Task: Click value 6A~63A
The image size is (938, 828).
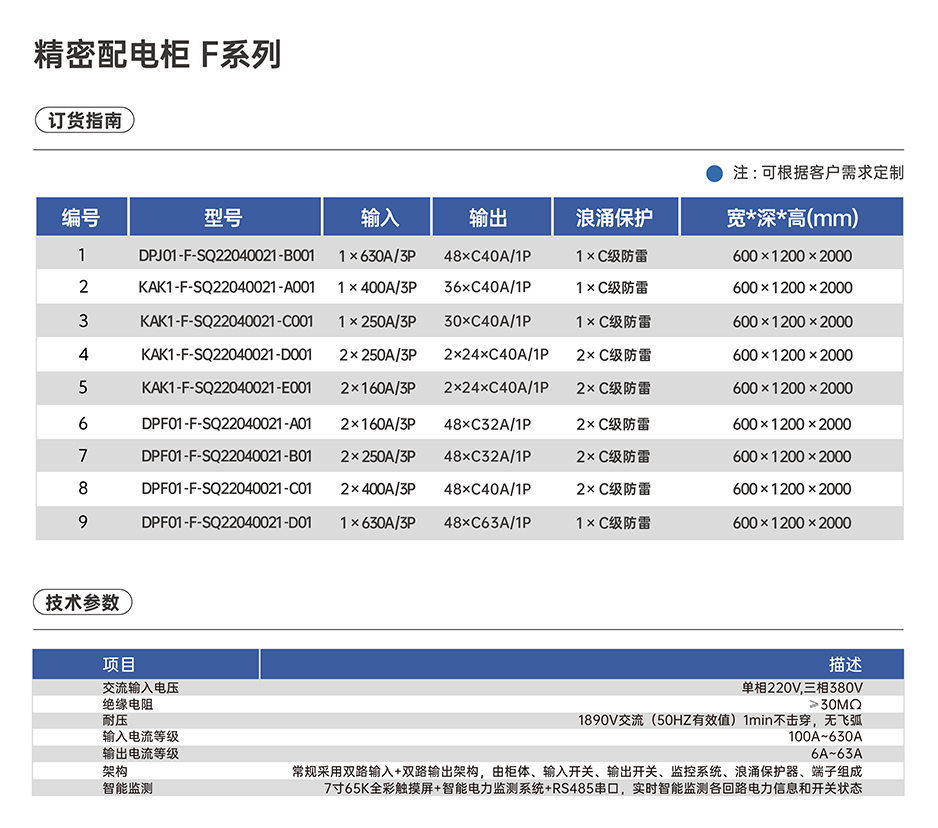Action: click(837, 753)
